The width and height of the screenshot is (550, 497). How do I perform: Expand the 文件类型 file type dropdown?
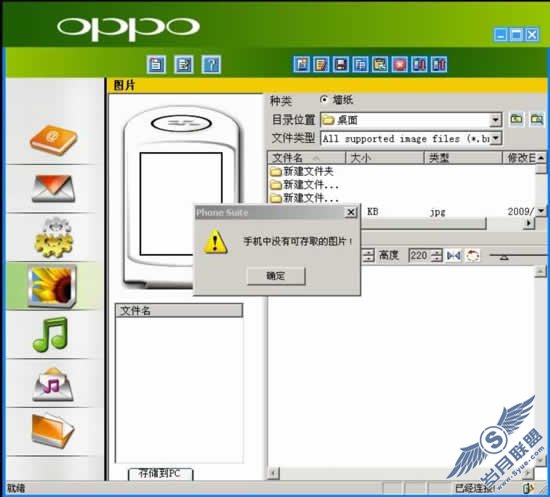click(495, 138)
